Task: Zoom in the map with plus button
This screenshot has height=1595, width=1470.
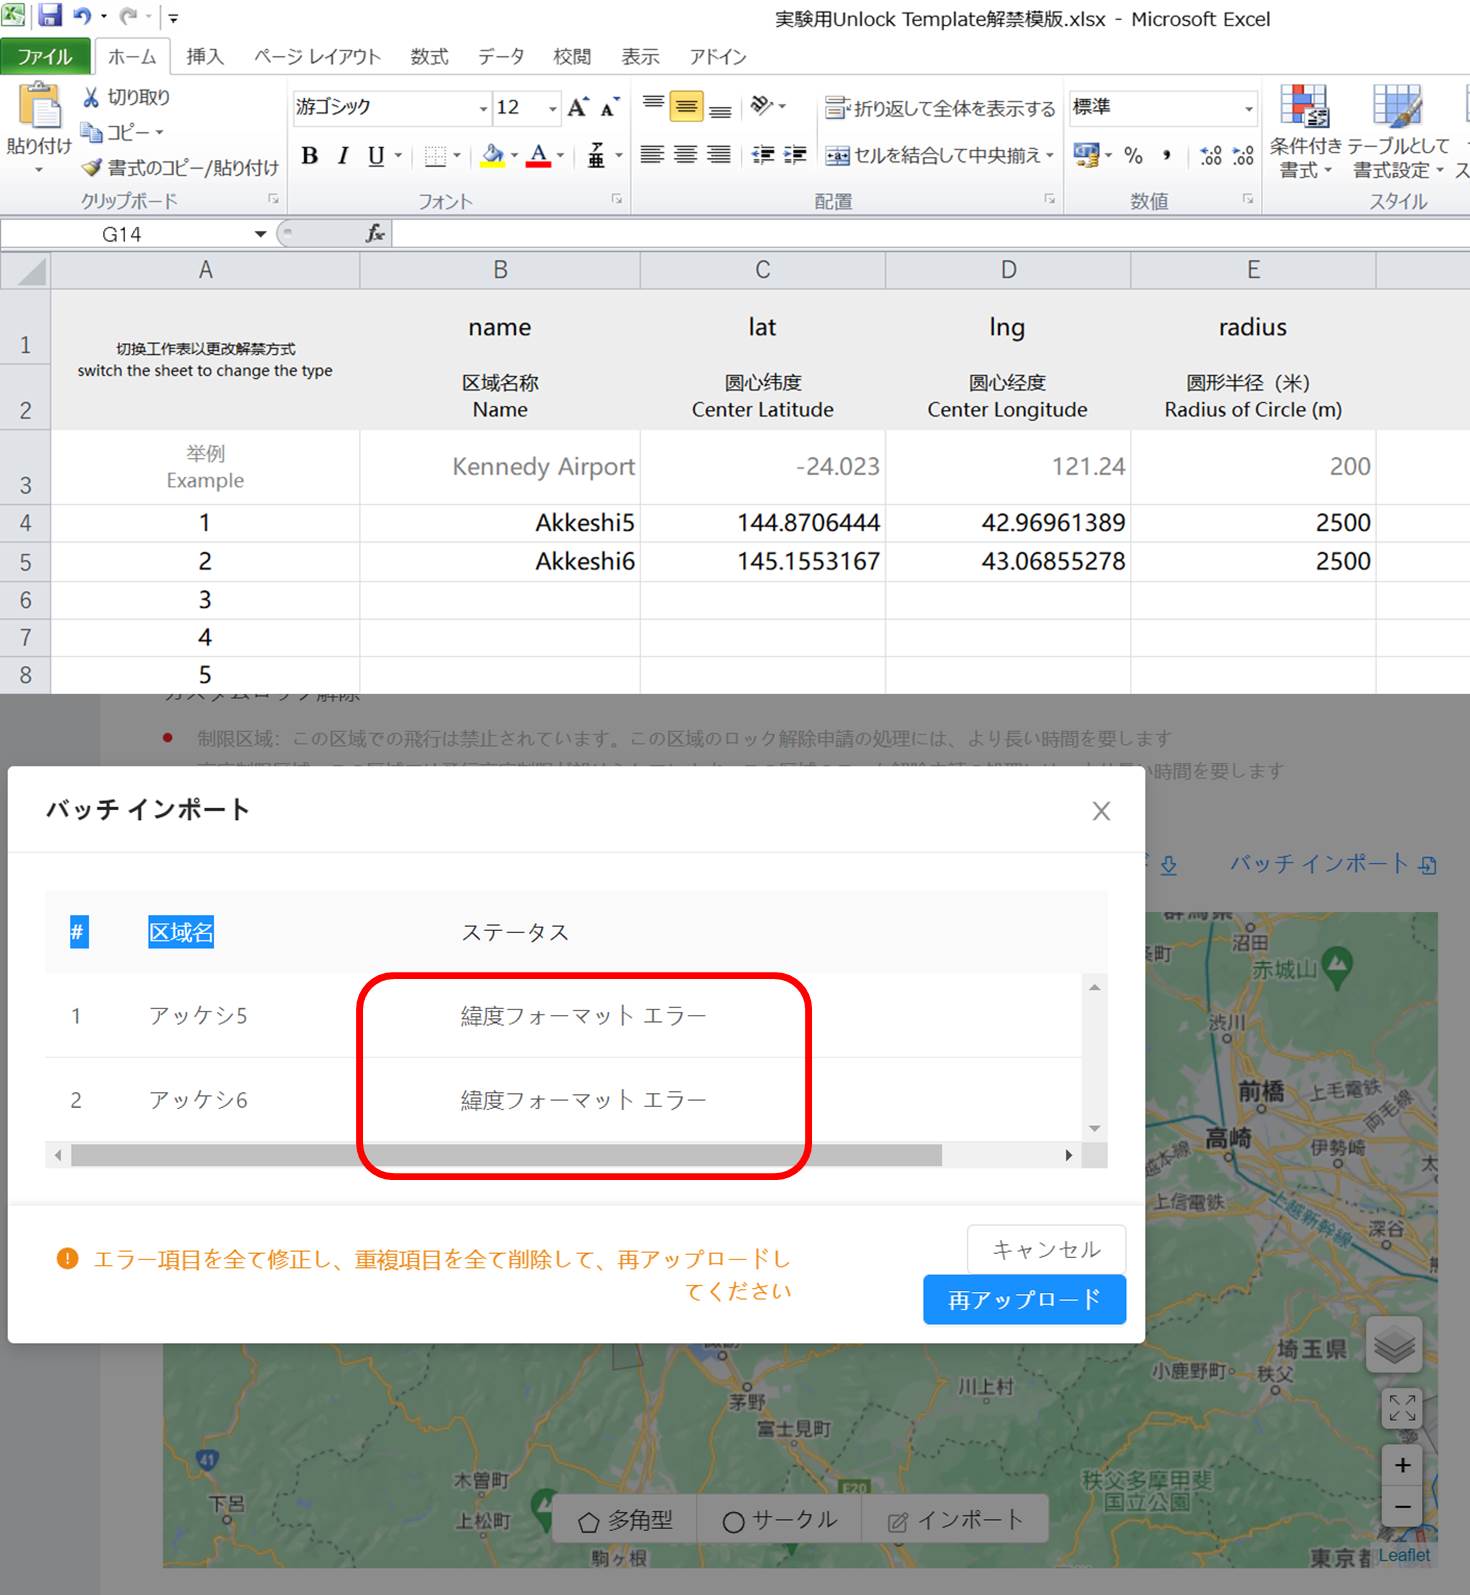Action: [x=1402, y=1464]
